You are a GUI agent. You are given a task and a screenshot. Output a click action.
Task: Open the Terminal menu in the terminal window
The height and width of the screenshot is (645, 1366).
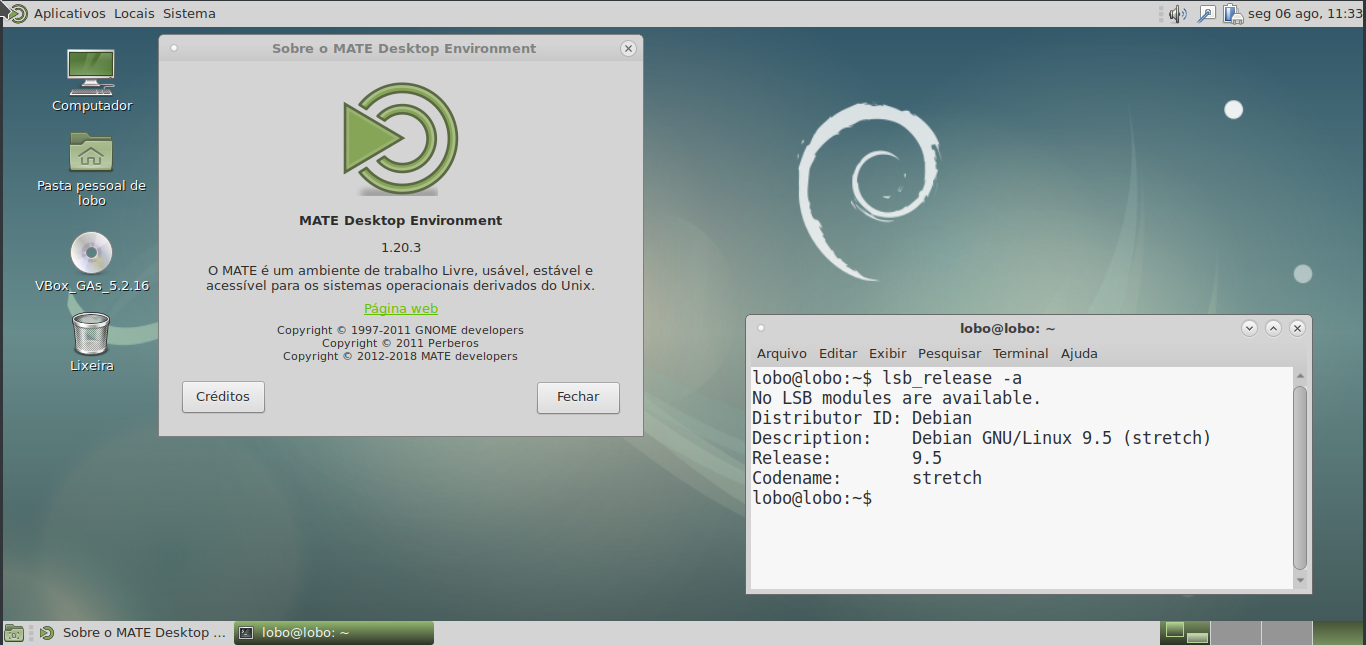tap(1020, 353)
